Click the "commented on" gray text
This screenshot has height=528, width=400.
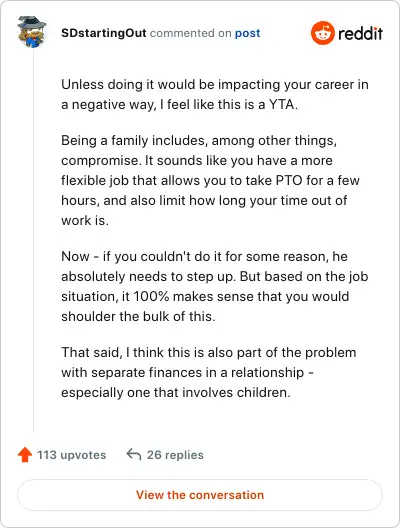(191, 33)
